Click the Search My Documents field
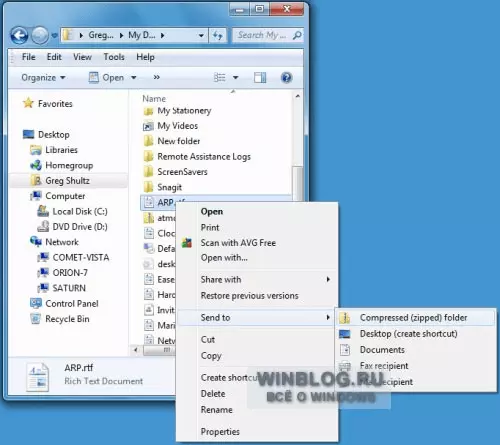500x445 pixels. [263, 35]
